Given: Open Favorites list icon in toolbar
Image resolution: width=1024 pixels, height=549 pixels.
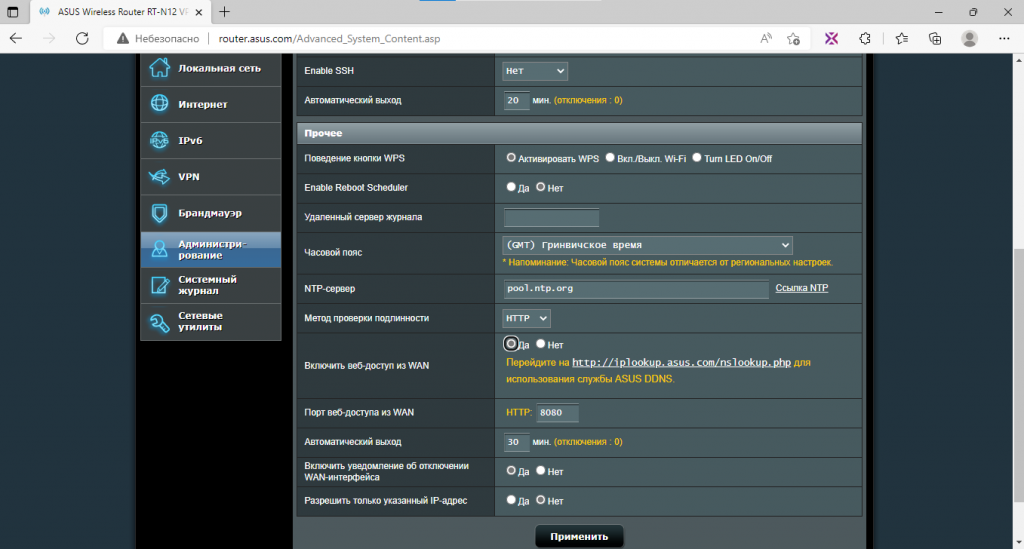Looking at the screenshot, I should (x=902, y=39).
